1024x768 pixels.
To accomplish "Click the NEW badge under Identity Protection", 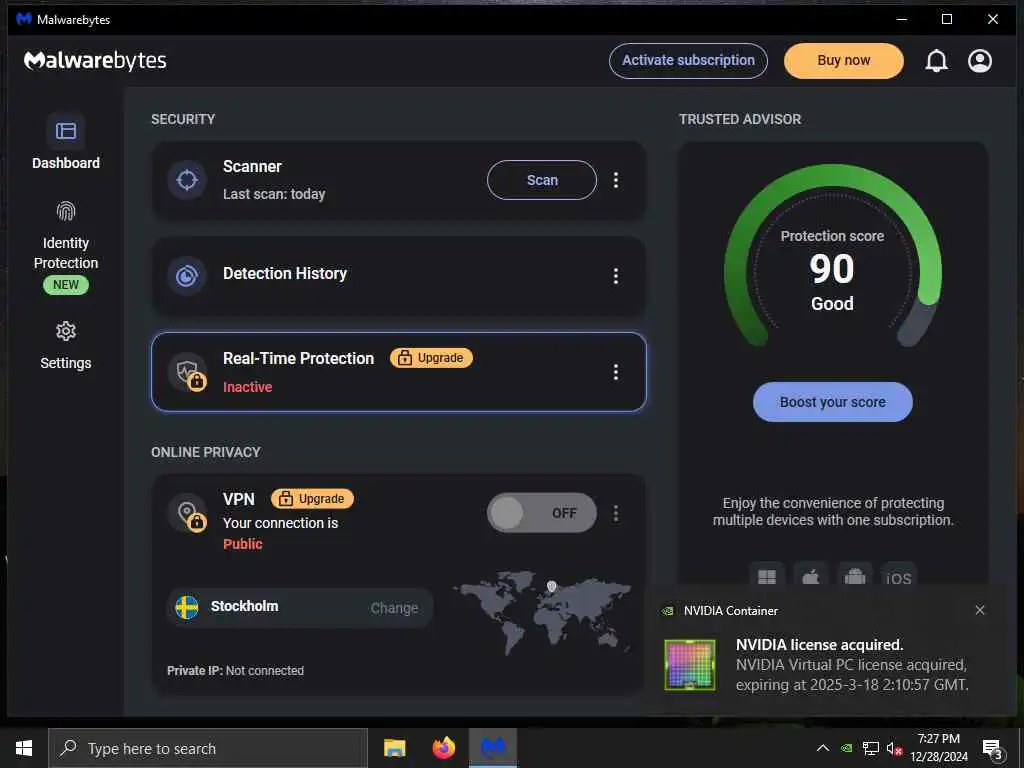I will tap(65, 285).
